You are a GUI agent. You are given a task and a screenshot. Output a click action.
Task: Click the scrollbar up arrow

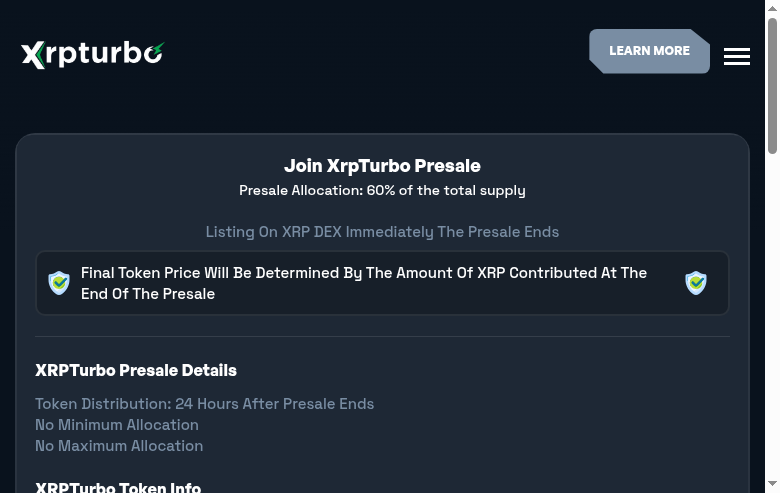click(x=772, y=8)
